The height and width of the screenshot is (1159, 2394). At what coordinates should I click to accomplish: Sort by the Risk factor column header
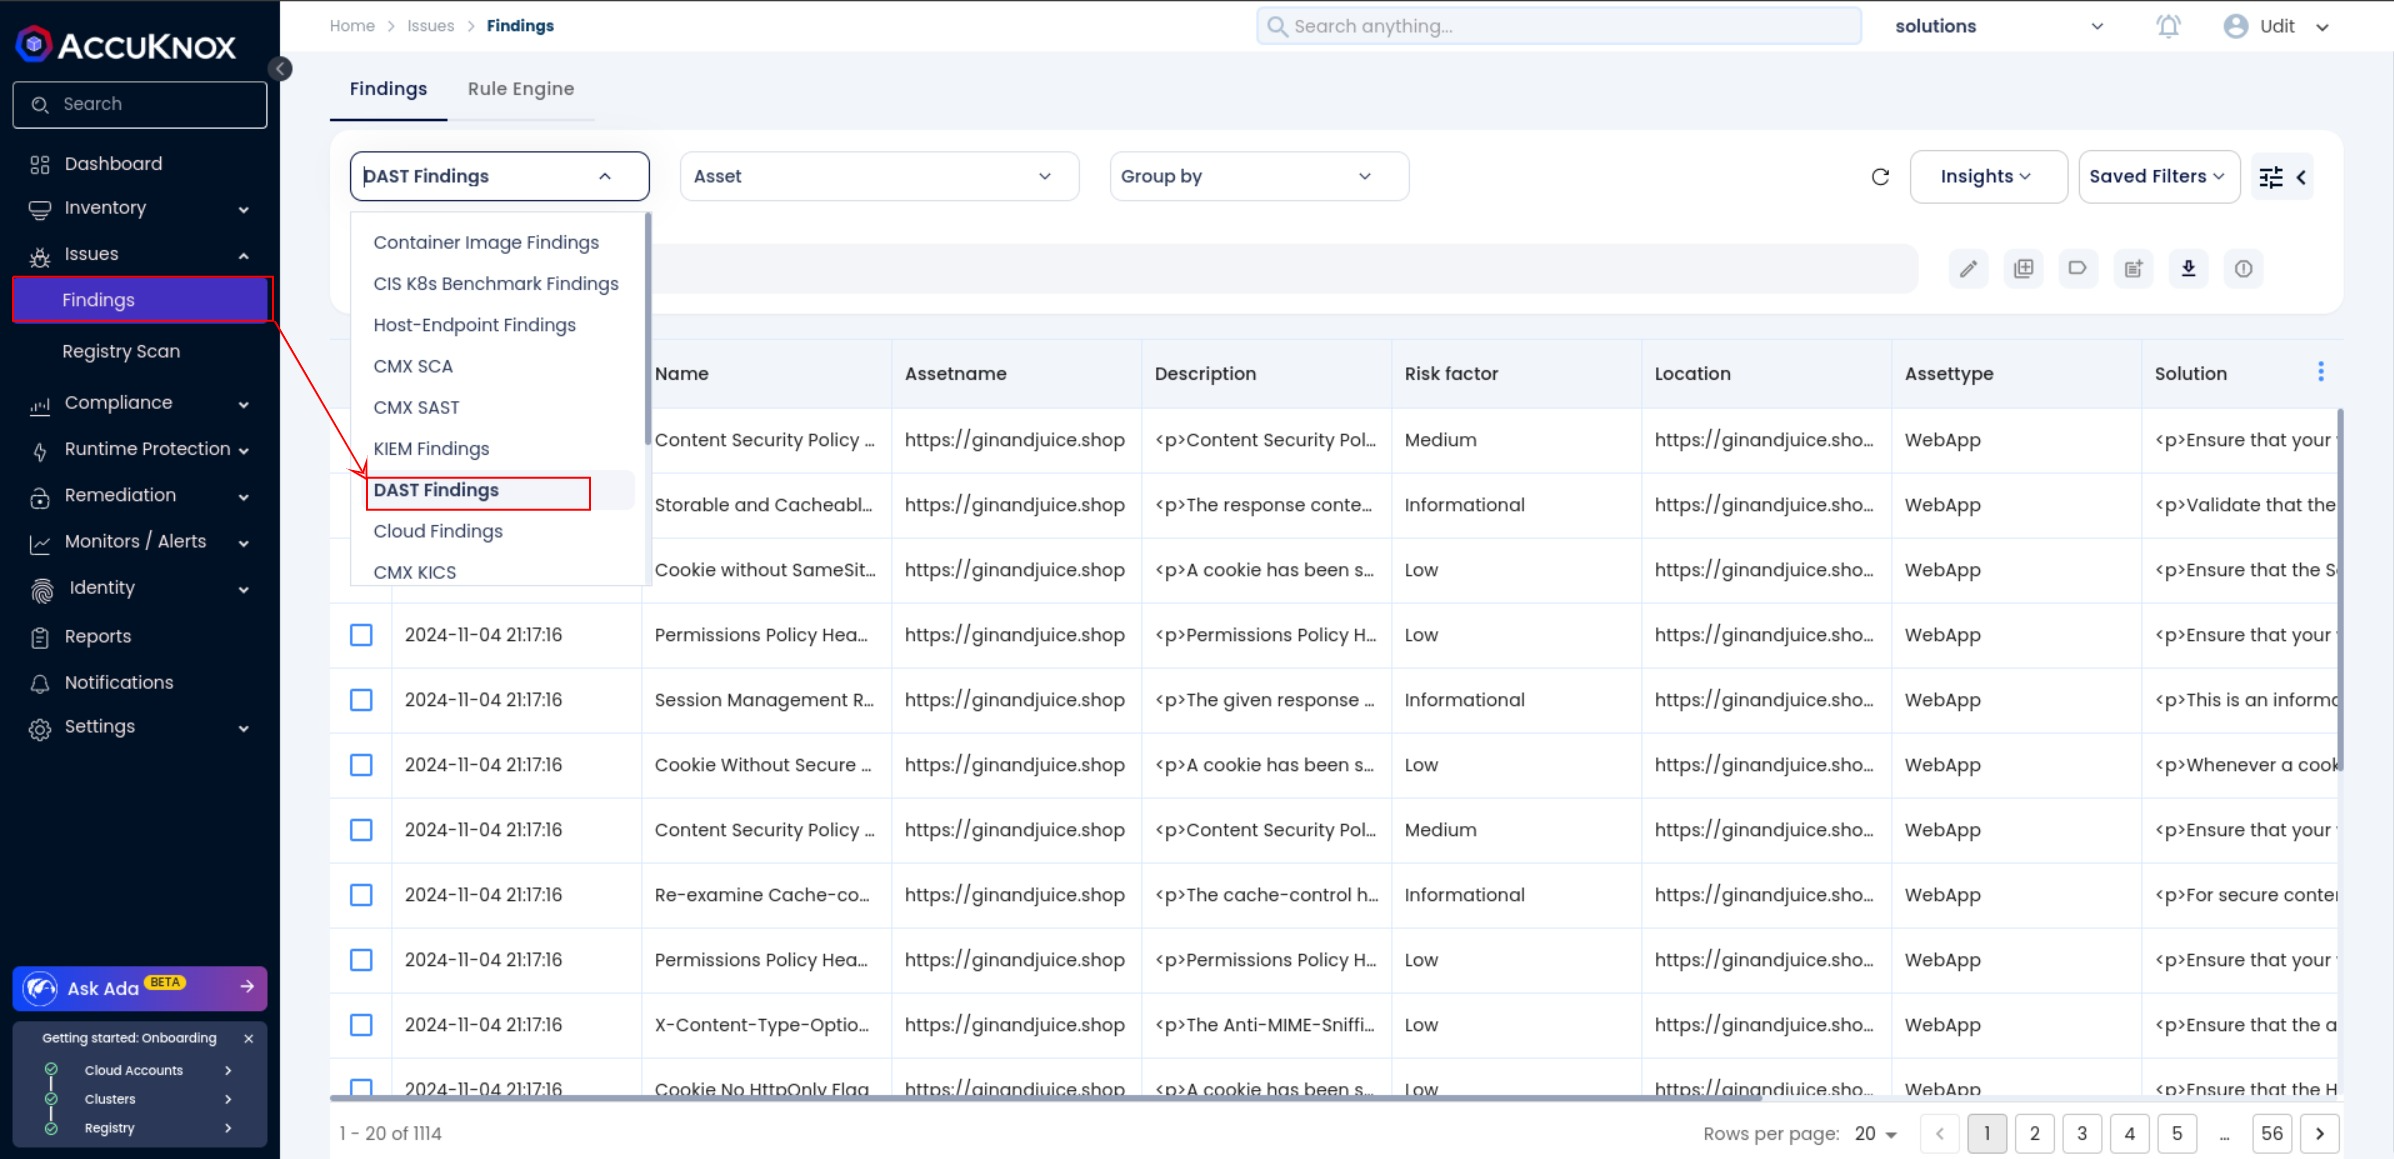1451,374
